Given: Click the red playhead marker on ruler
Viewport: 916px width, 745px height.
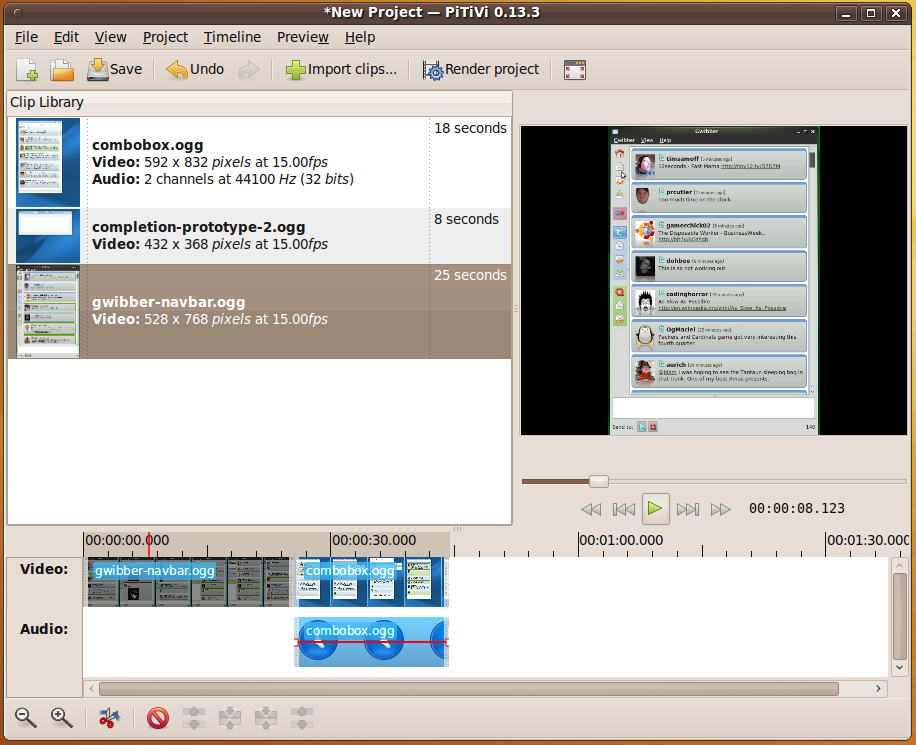Looking at the screenshot, I should click(149, 545).
